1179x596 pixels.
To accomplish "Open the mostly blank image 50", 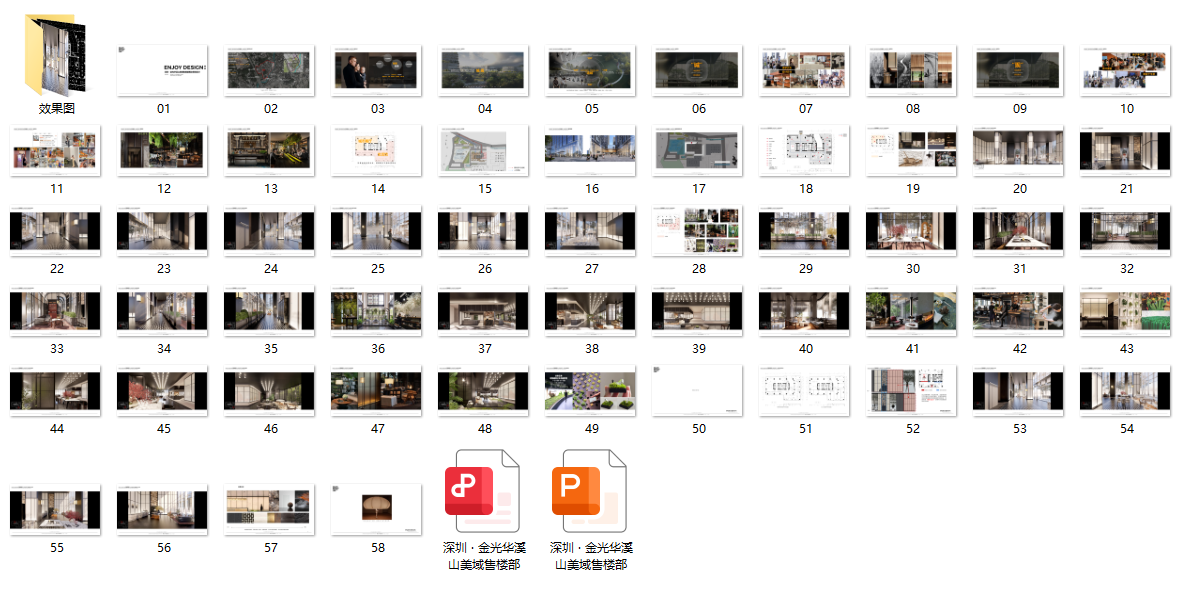I will point(698,390).
